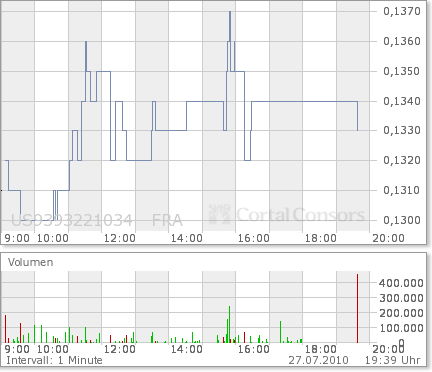Image resolution: width=432 pixels, height=372 pixels.
Task: Click 10:00 under the price chart
Action: click(x=53, y=238)
